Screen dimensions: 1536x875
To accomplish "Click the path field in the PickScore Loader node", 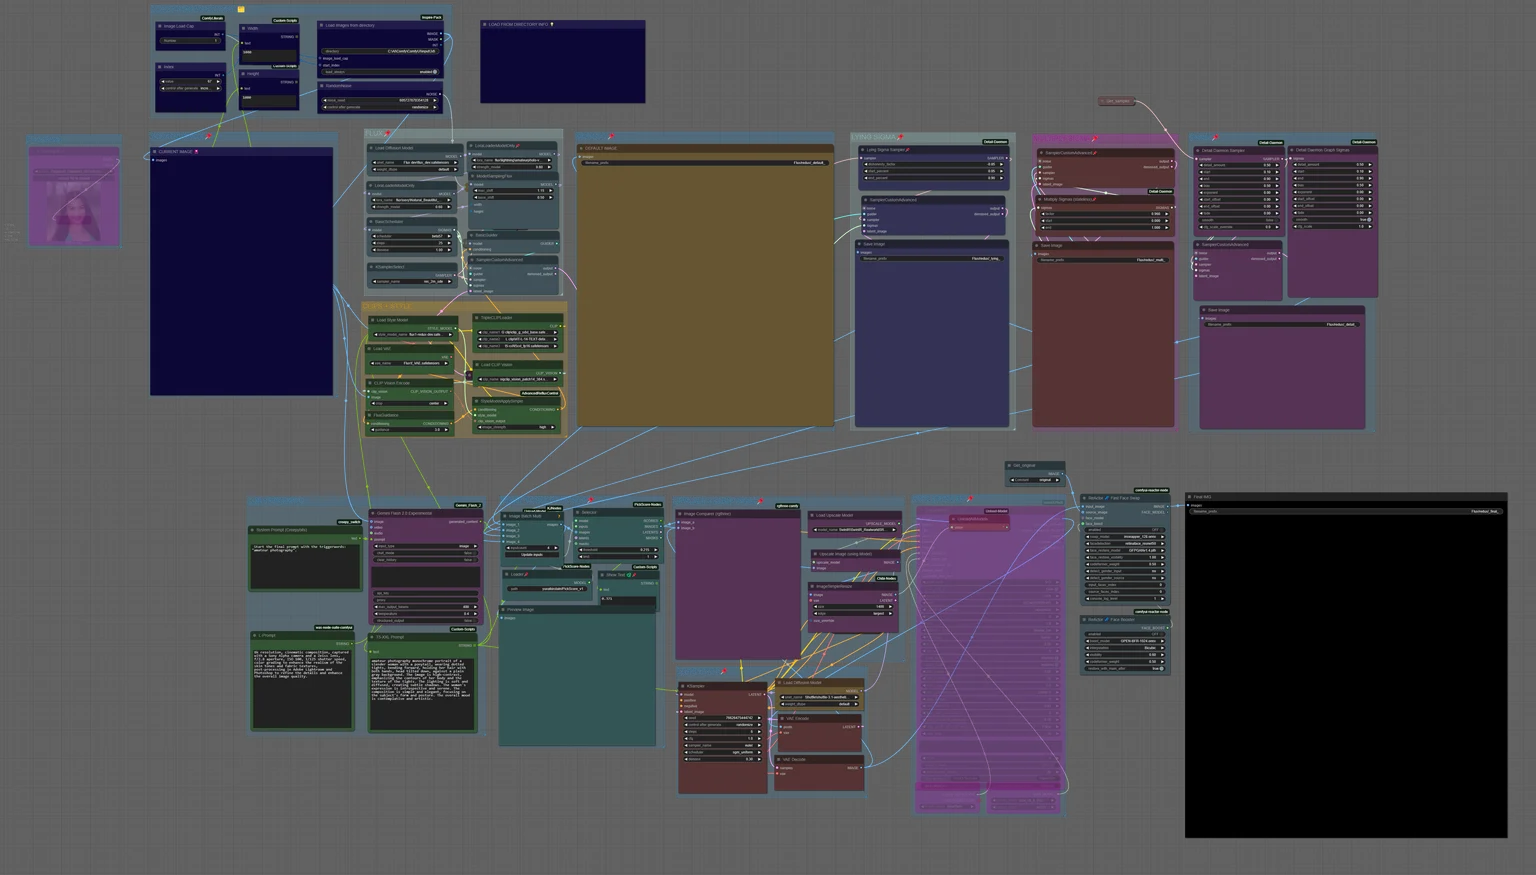I will [x=549, y=588].
